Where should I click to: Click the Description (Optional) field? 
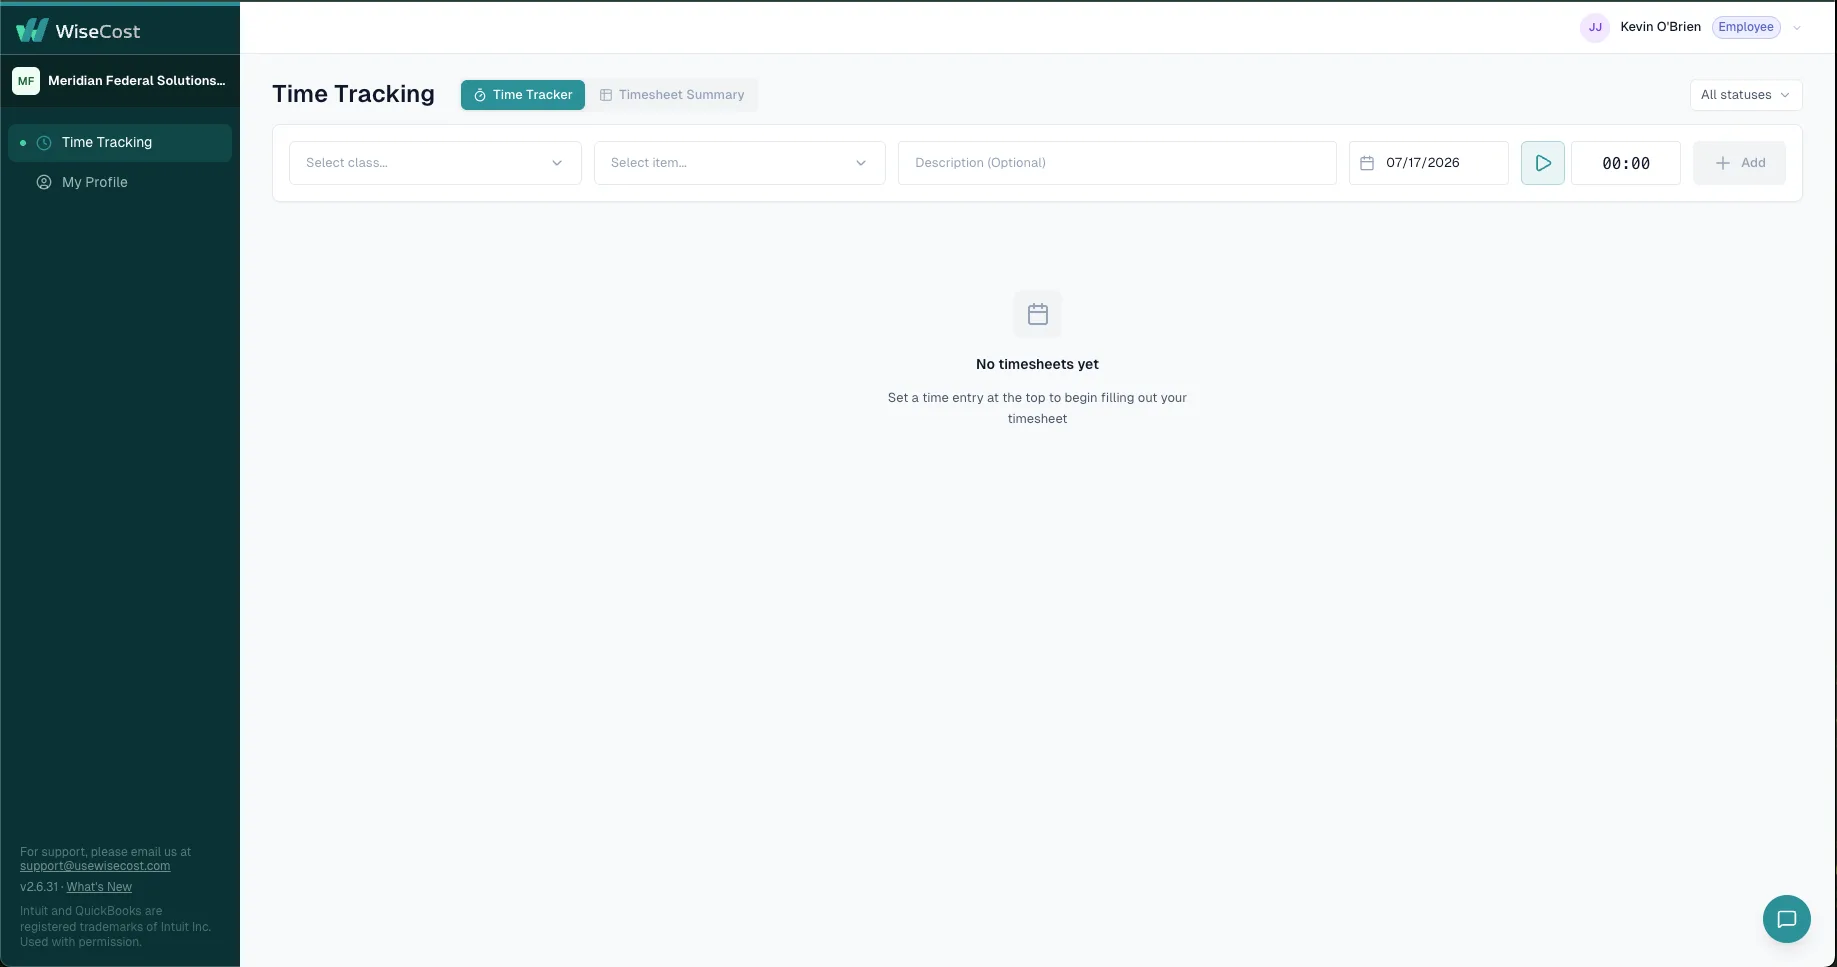pyautogui.click(x=1117, y=163)
